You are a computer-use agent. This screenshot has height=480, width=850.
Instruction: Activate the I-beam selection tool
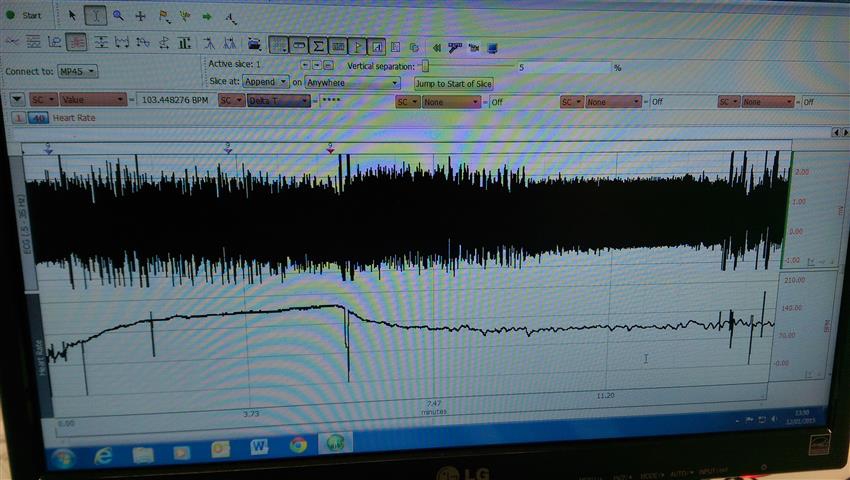tap(95, 16)
